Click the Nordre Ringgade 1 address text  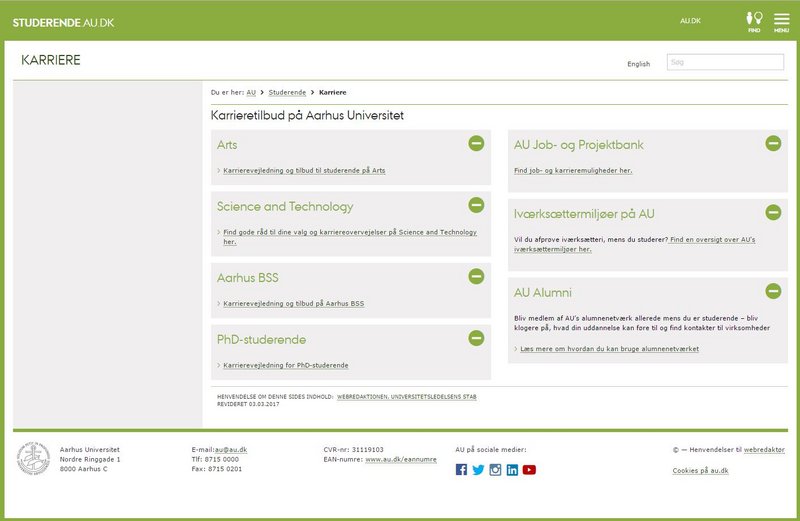90,459
